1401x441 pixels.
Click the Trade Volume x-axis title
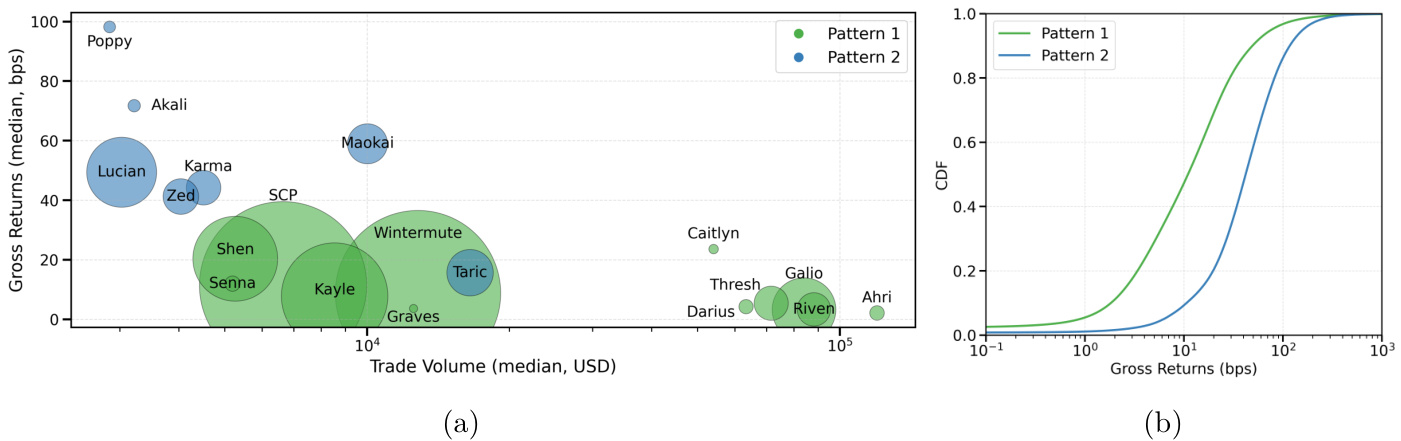coord(493,365)
